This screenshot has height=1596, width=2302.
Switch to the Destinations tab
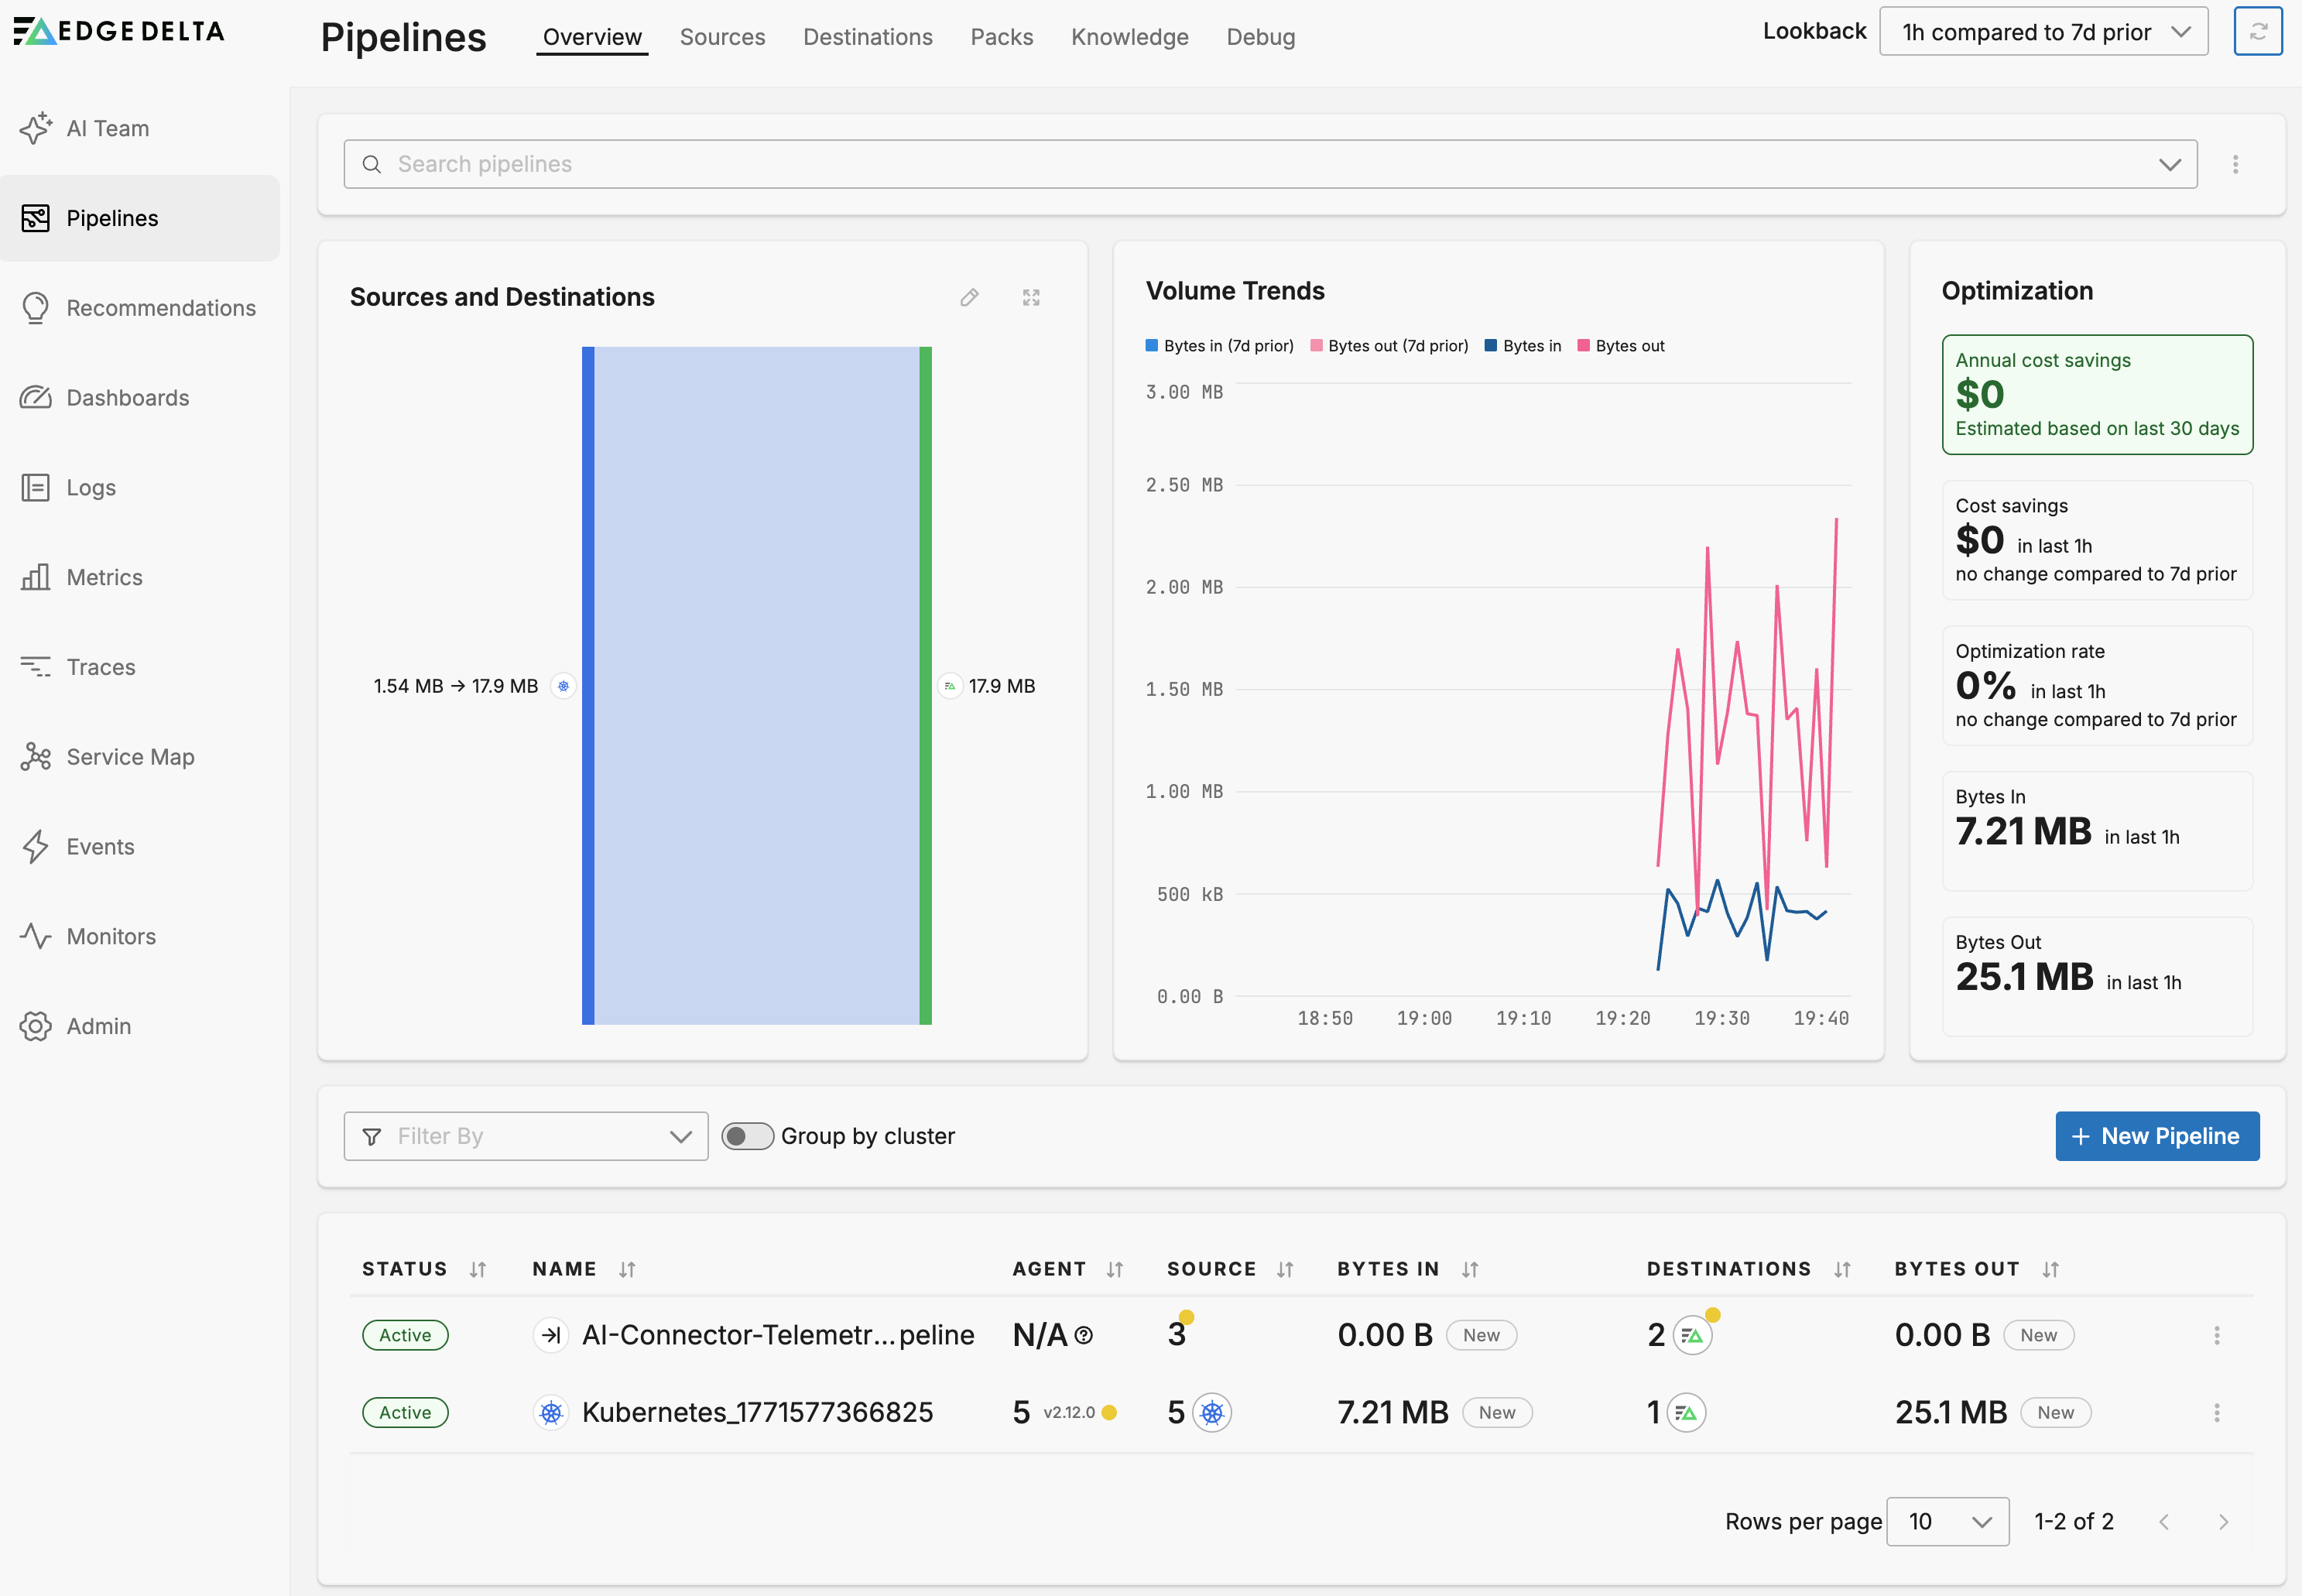click(867, 37)
